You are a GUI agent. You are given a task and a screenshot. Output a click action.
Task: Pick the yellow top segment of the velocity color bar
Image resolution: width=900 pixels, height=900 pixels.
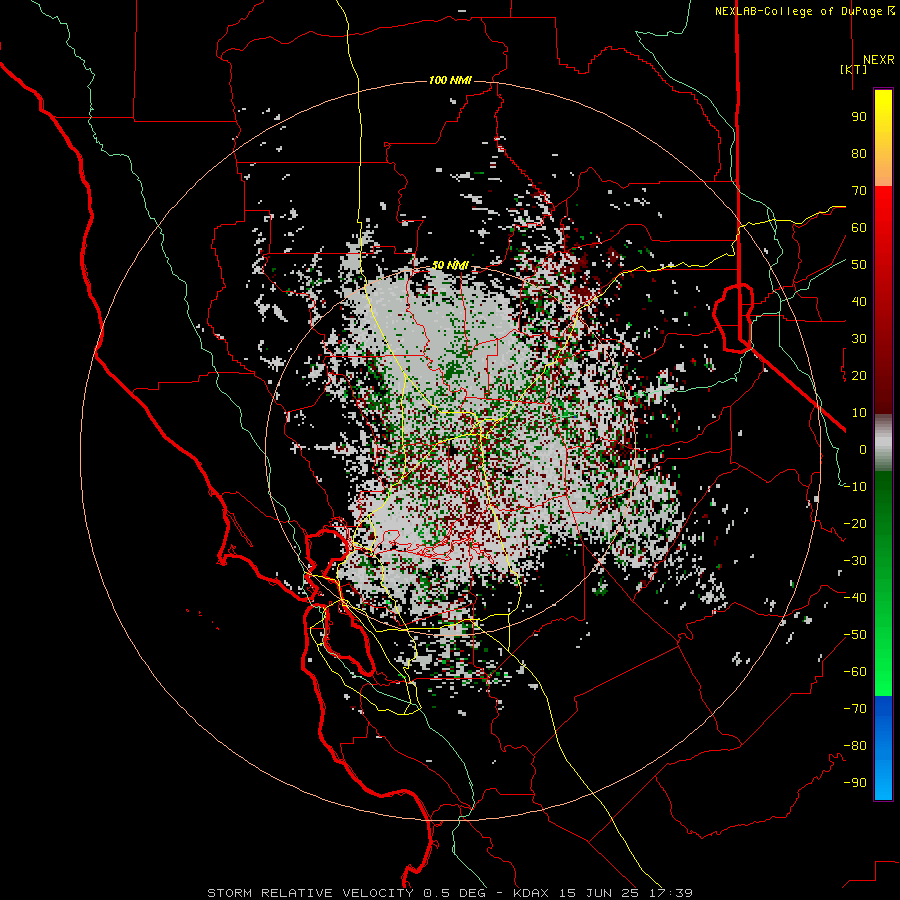pos(883,138)
